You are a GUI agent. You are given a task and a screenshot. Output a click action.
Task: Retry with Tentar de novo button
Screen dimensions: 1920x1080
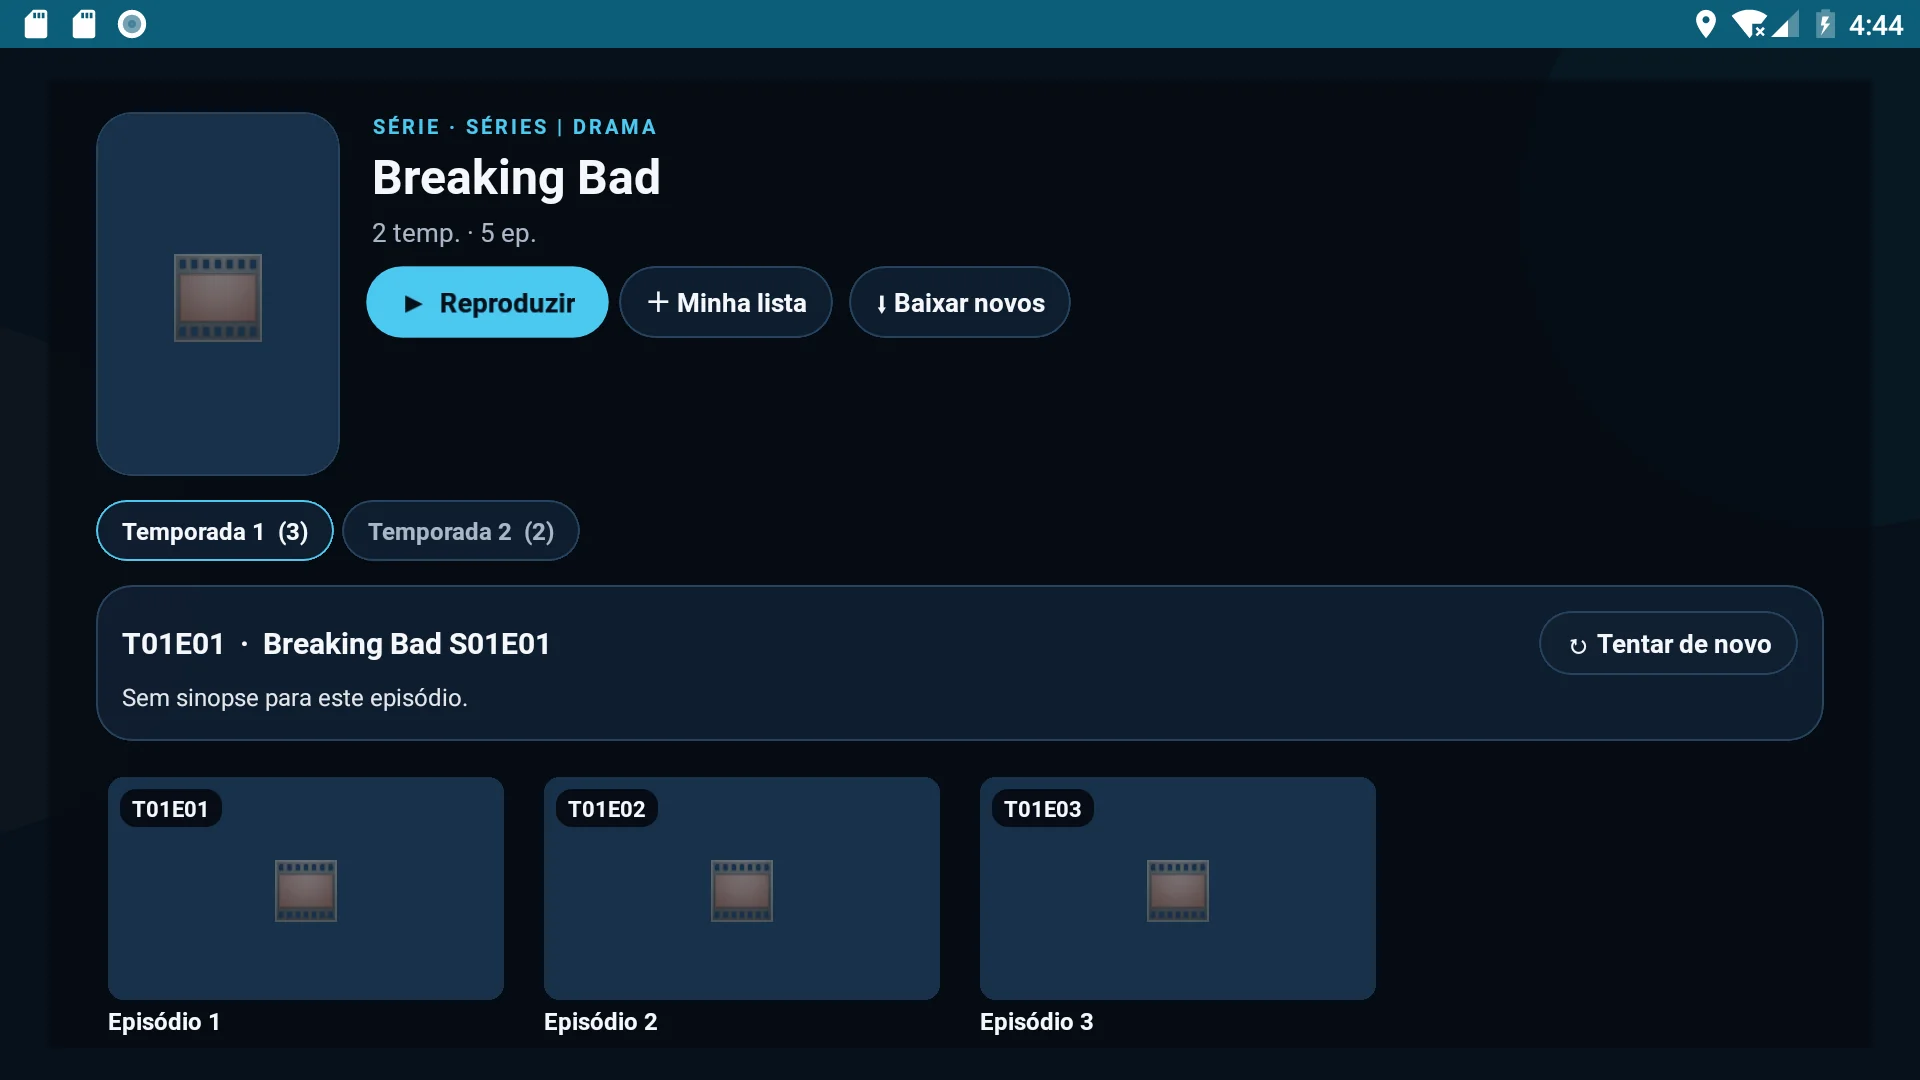[1668, 644]
